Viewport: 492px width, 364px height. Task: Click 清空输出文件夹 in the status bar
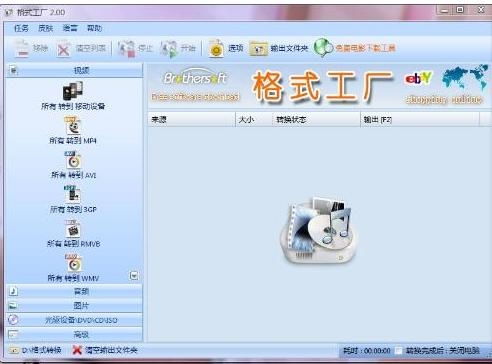coord(105,350)
